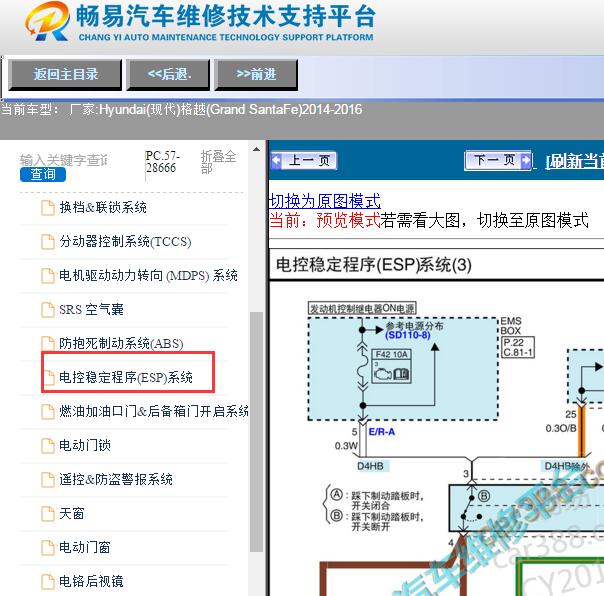The height and width of the screenshot is (596, 604).
Task: Click document icon beside 电铬后视镜
Action: [x=48, y=581]
